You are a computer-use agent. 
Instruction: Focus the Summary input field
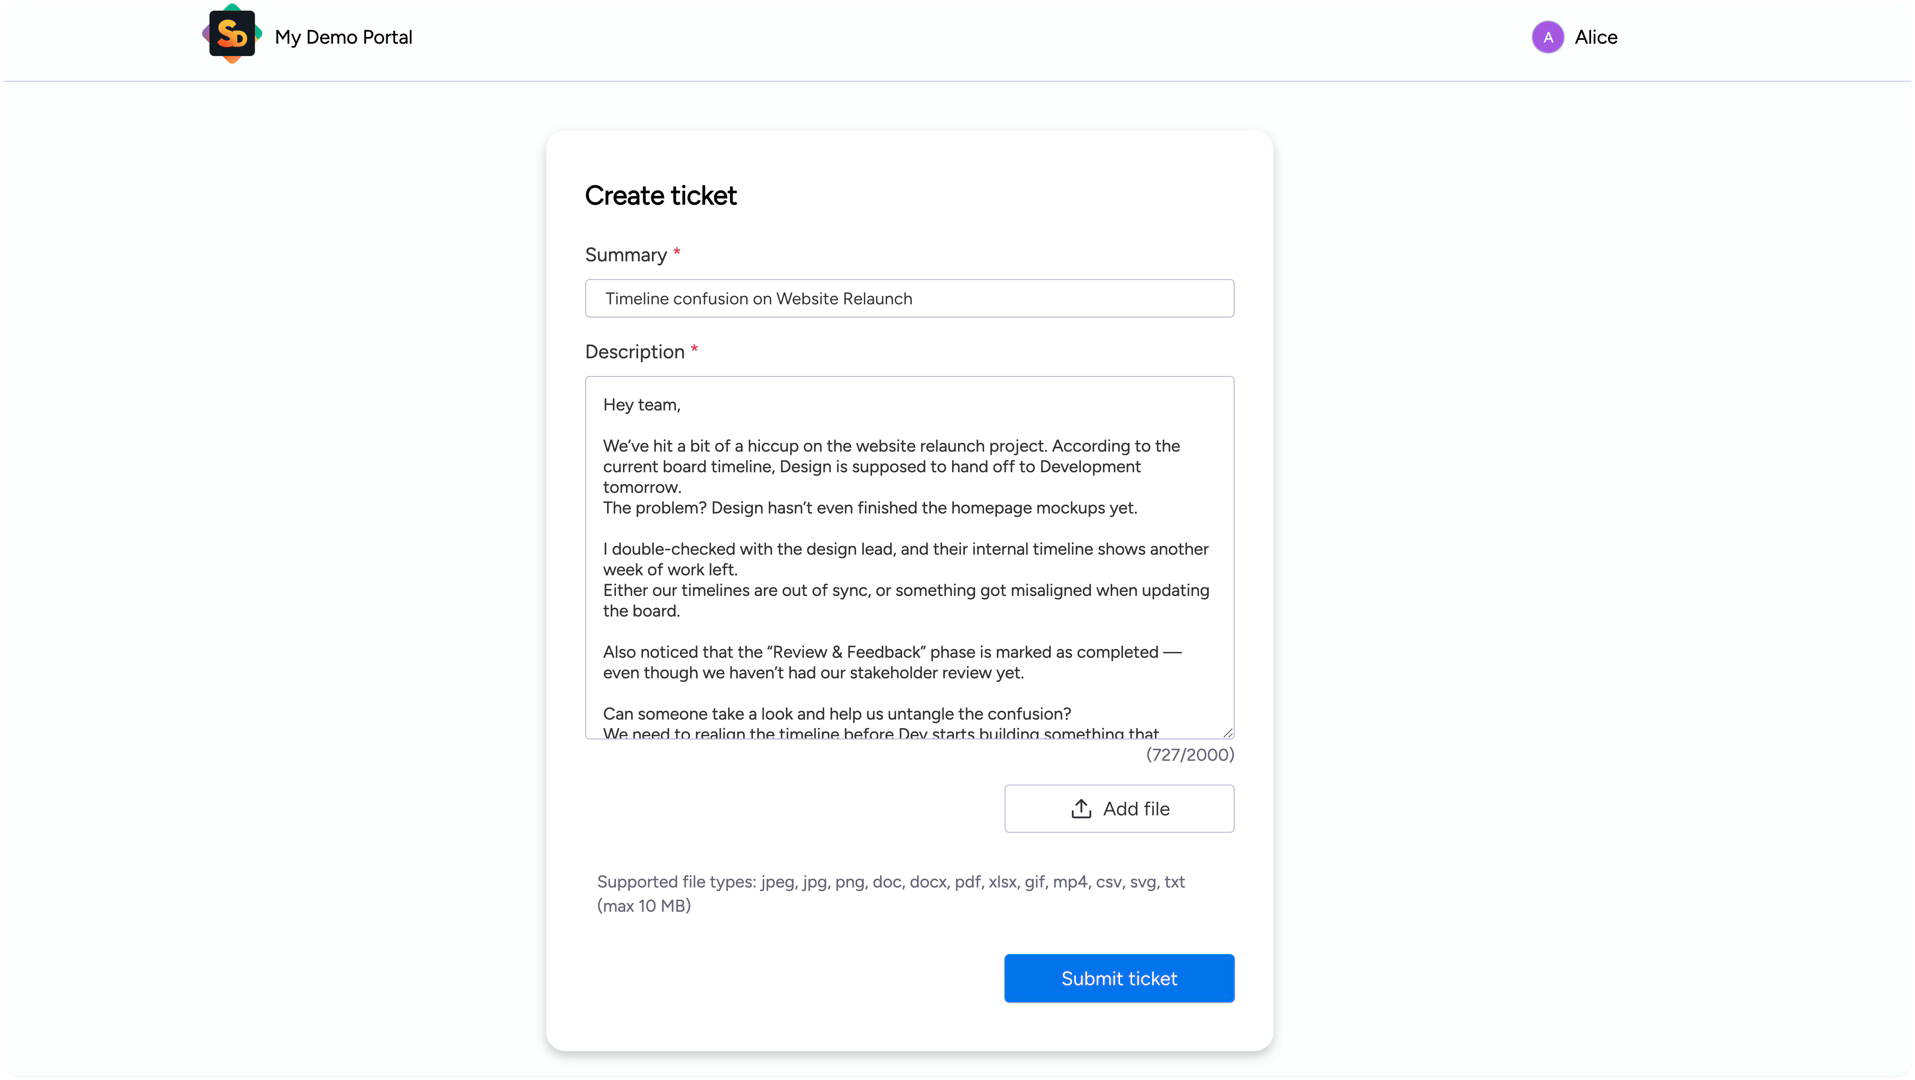coord(908,298)
